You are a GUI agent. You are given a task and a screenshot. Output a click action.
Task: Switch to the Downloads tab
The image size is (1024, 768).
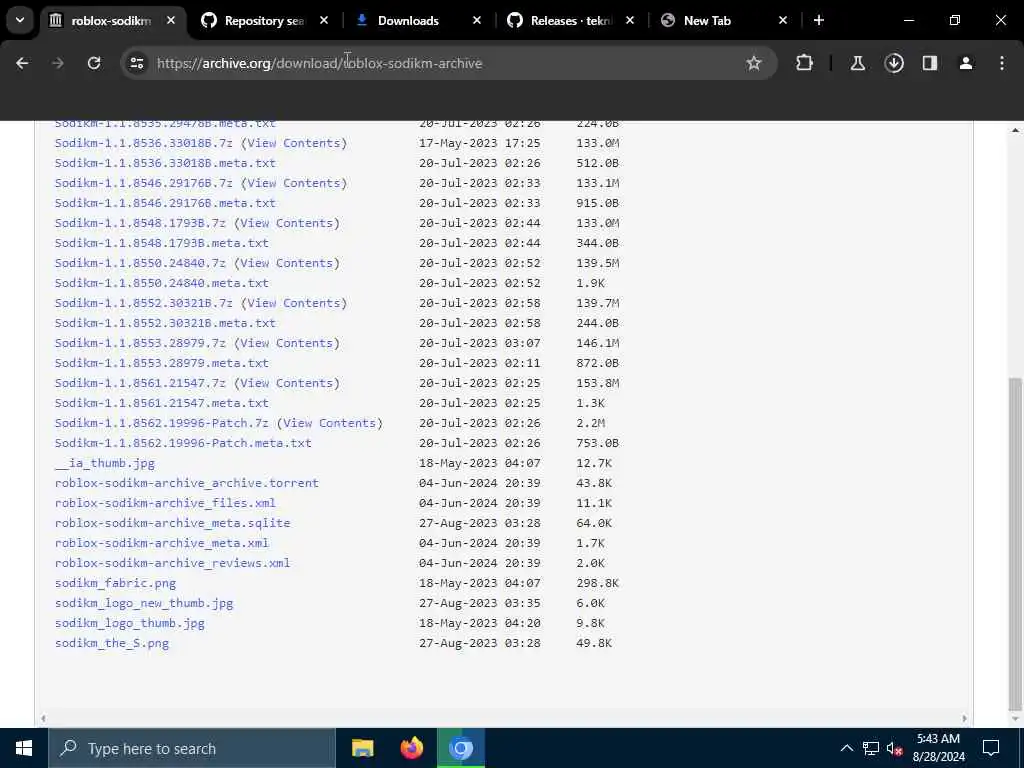(x=408, y=21)
